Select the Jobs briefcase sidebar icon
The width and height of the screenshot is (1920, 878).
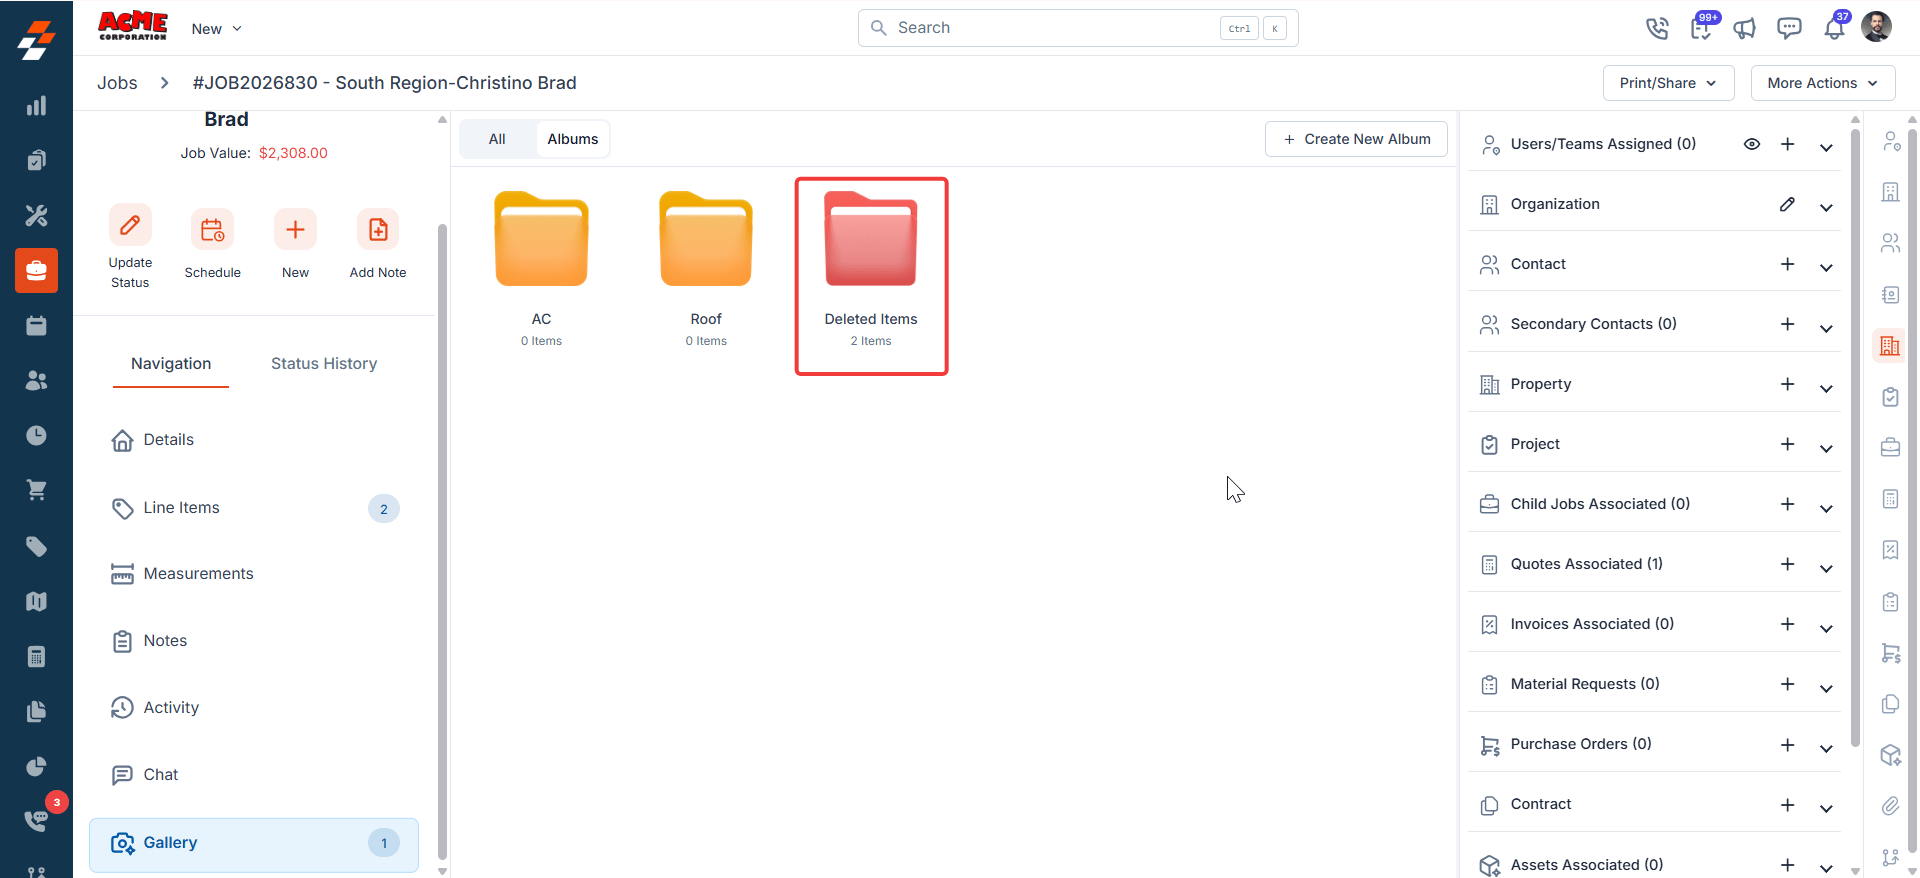pos(36,270)
